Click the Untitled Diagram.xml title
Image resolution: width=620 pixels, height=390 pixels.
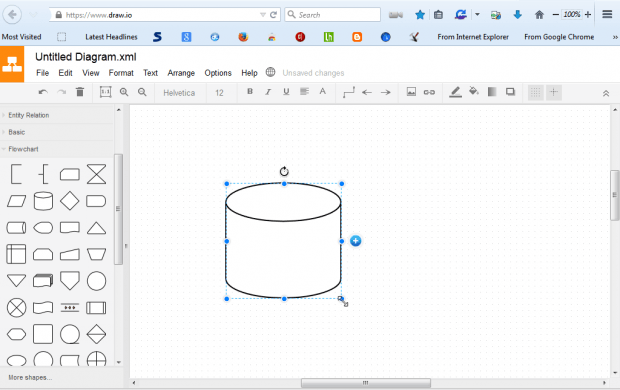tap(86, 57)
